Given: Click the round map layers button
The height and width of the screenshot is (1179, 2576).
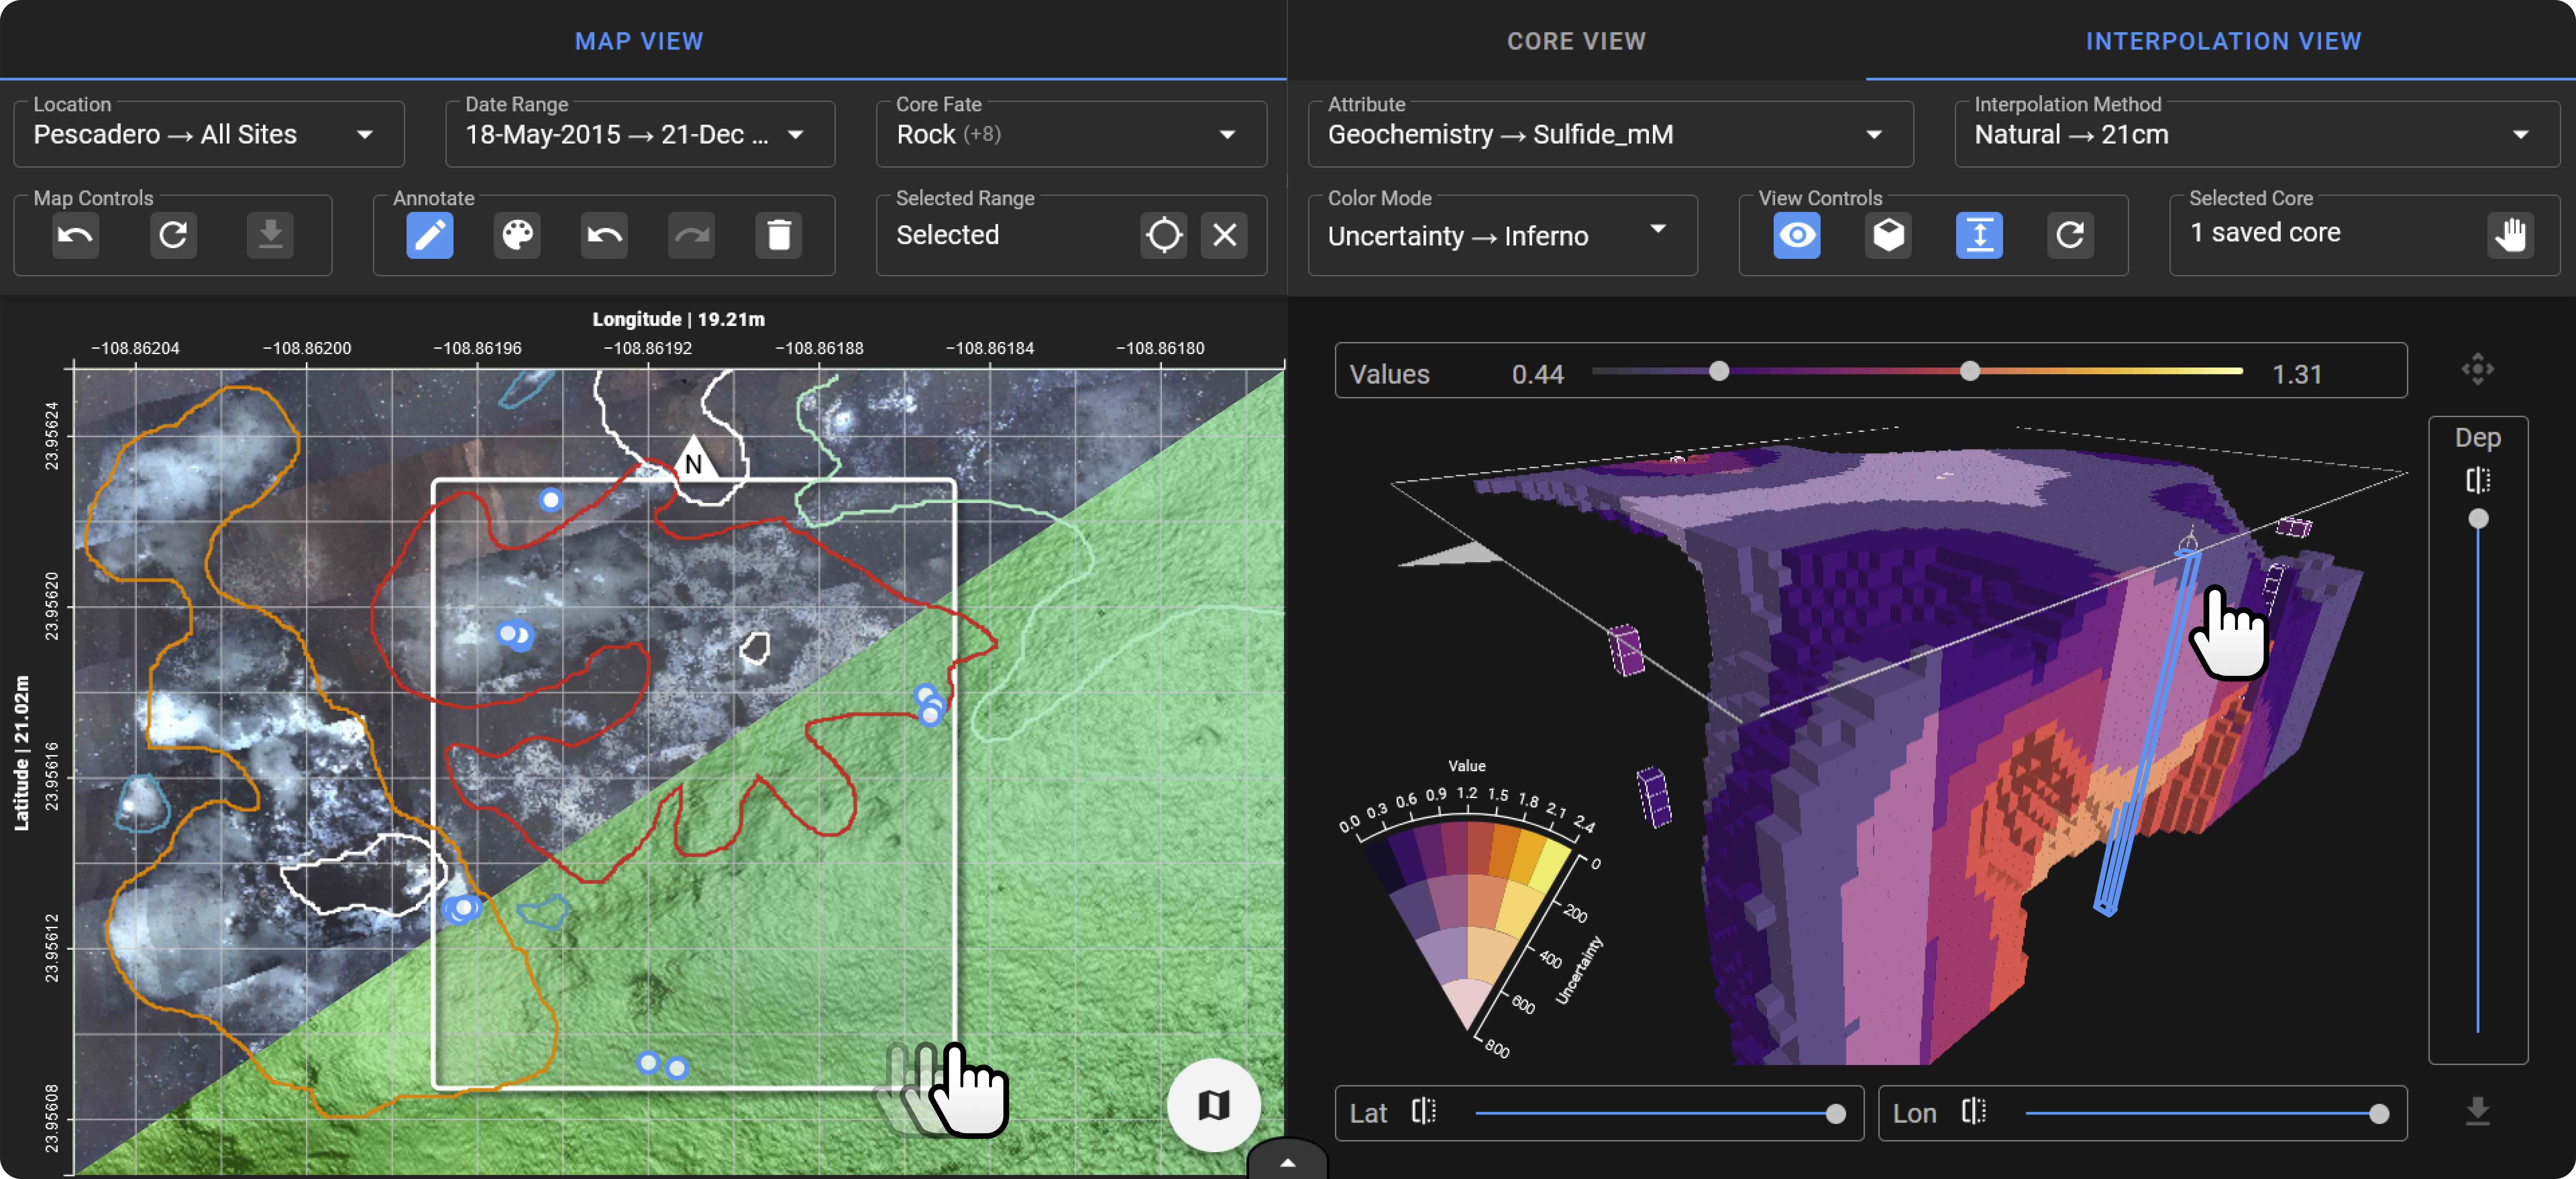Looking at the screenshot, I should click(x=1214, y=1105).
